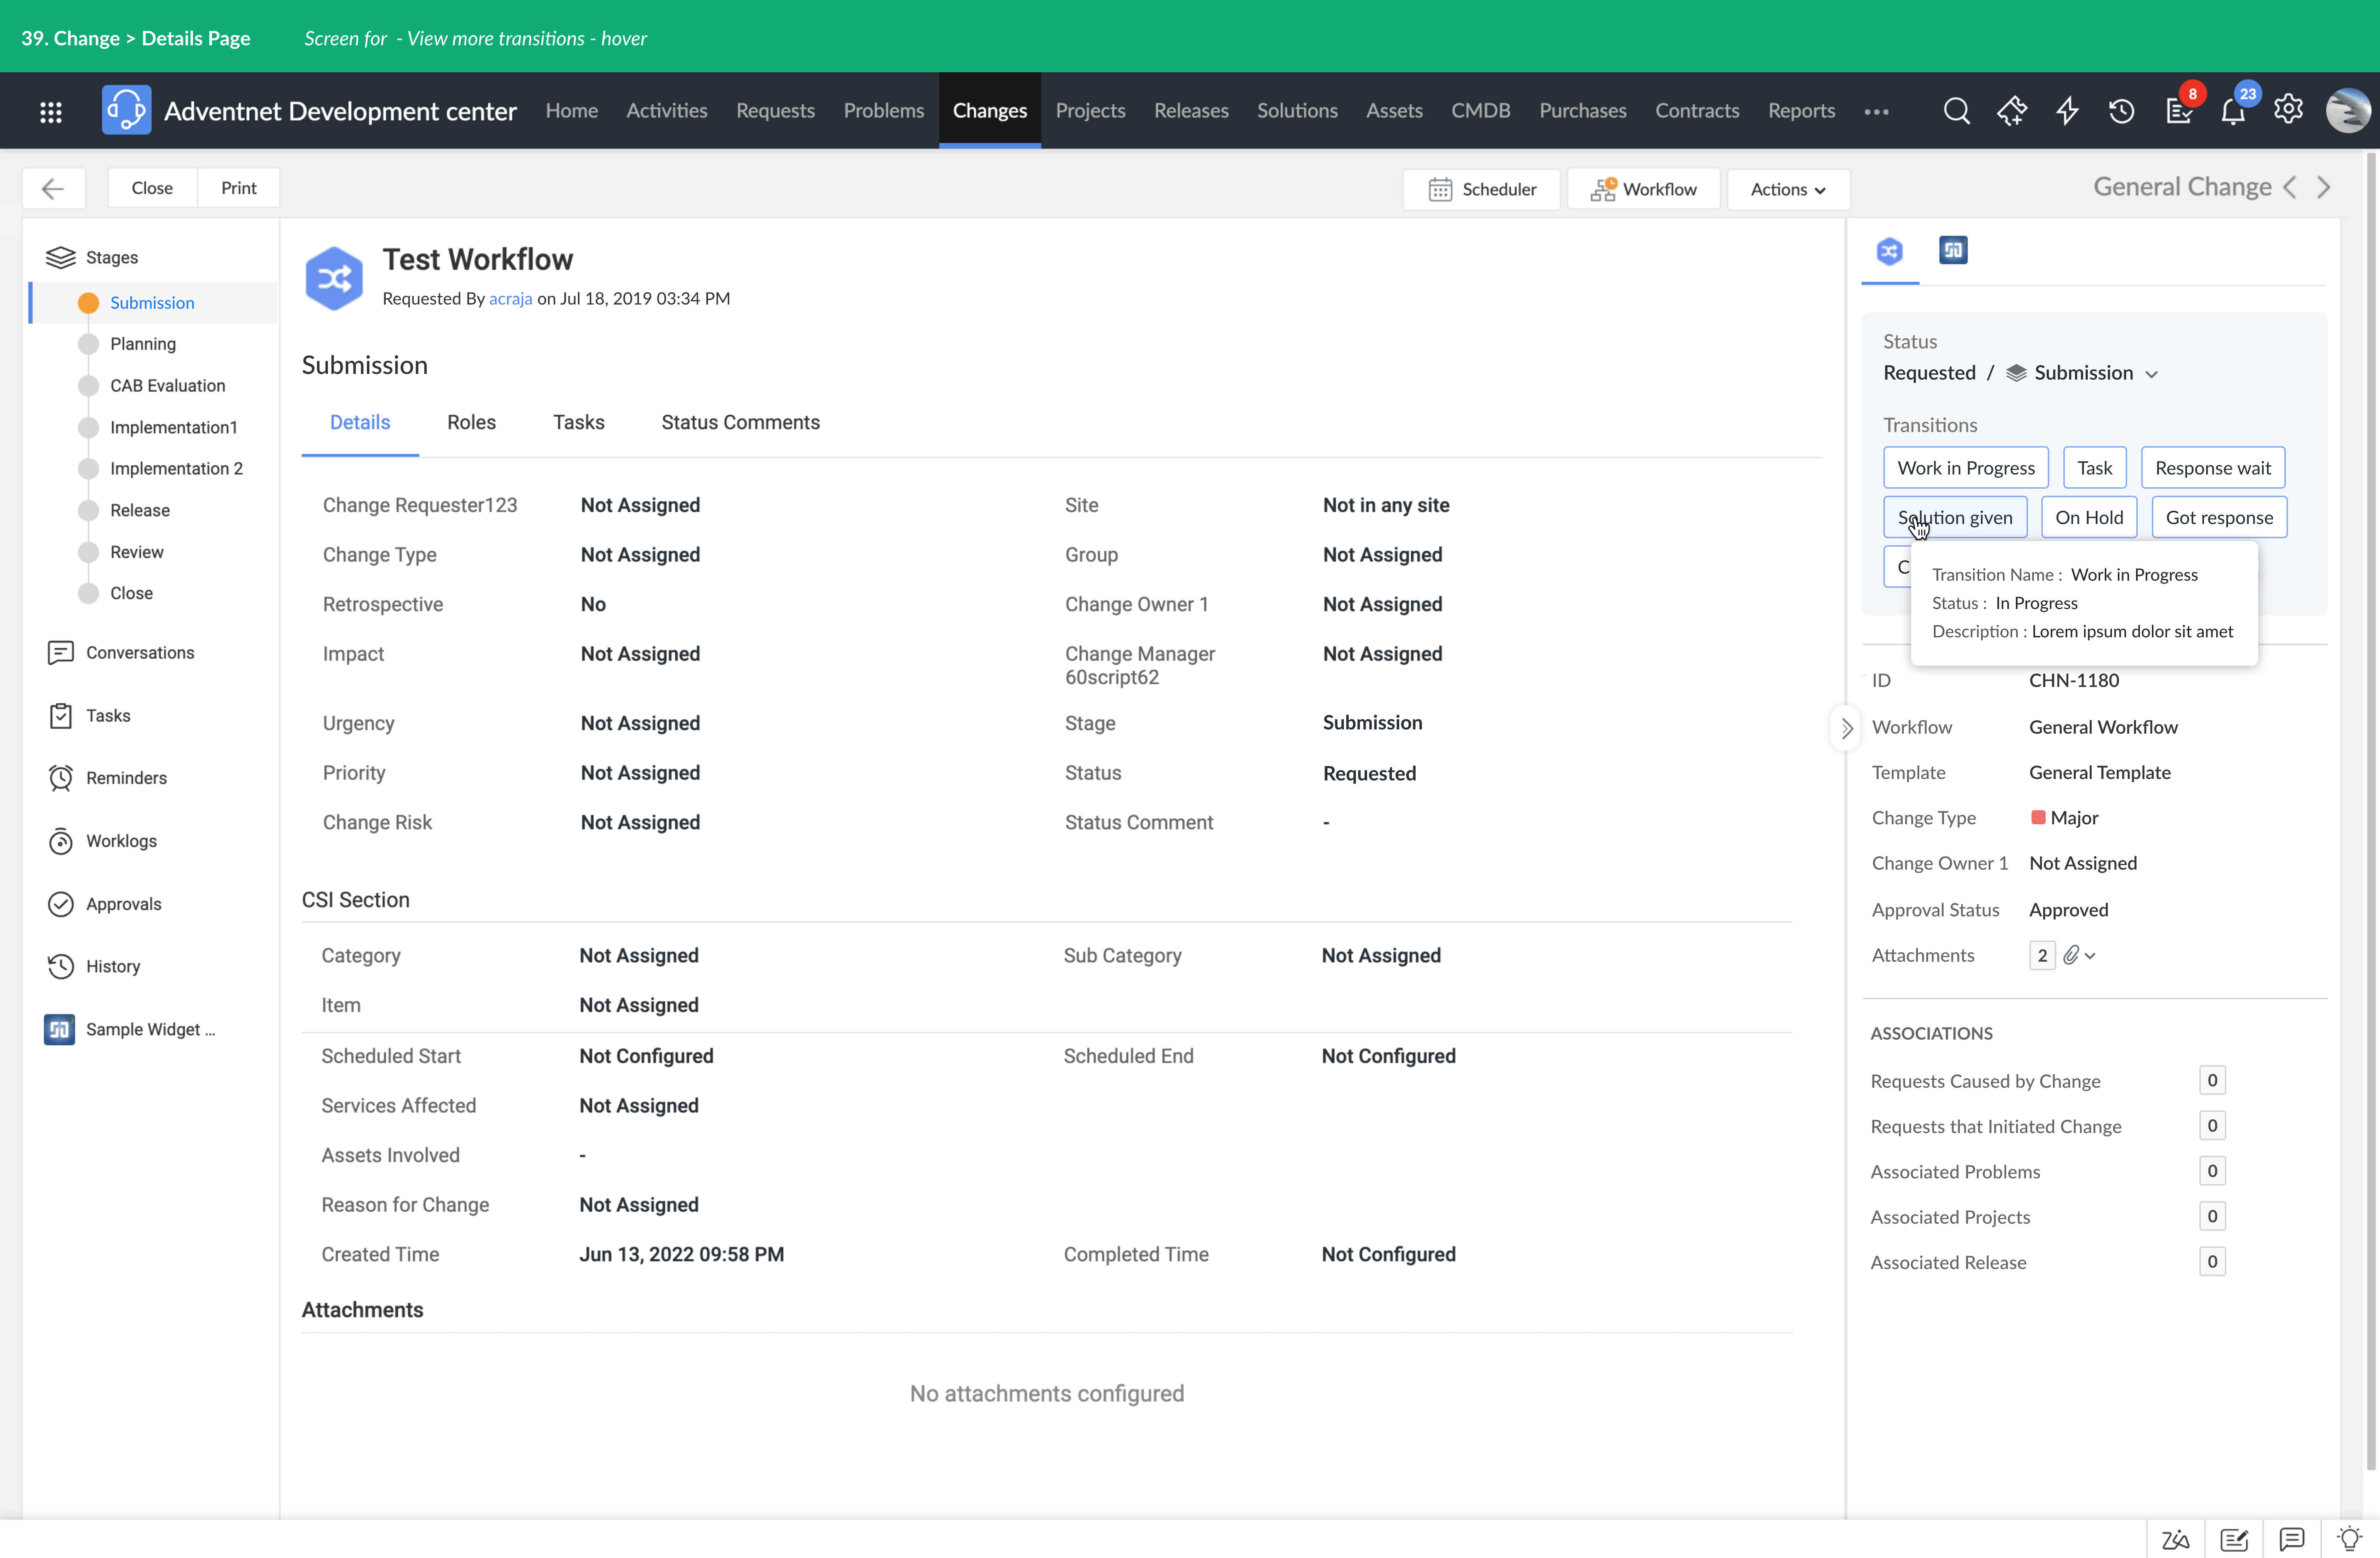Image resolution: width=2380 pixels, height=1558 pixels.
Task: Click the page vertical scrollbar
Action: point(2371,811)
